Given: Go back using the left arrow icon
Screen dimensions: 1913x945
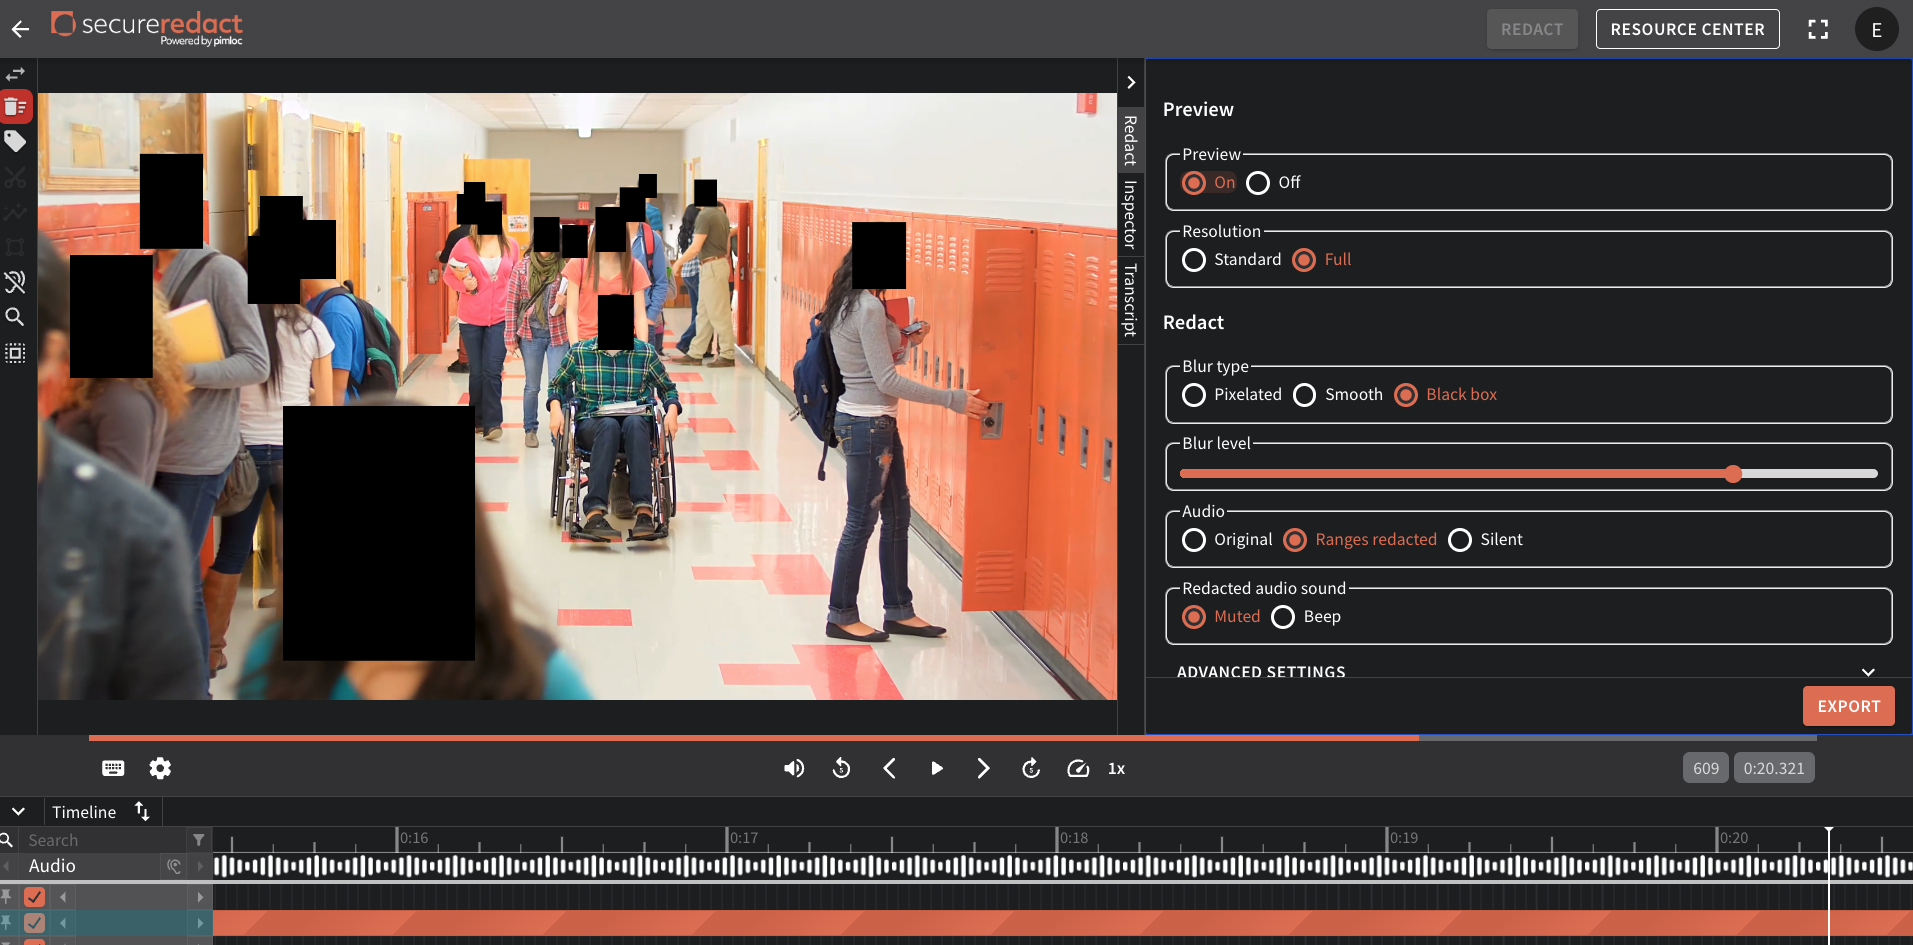Looking at the screenshot, I should [20, 29].
